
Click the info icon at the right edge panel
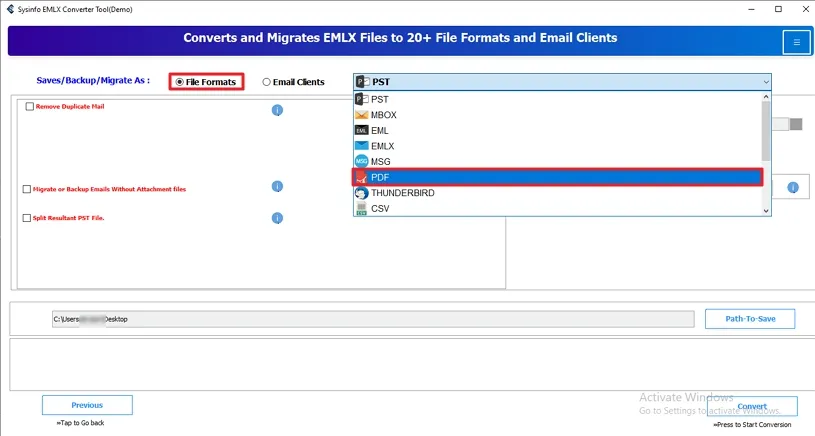pyautogui.click(x=793, y=188)
